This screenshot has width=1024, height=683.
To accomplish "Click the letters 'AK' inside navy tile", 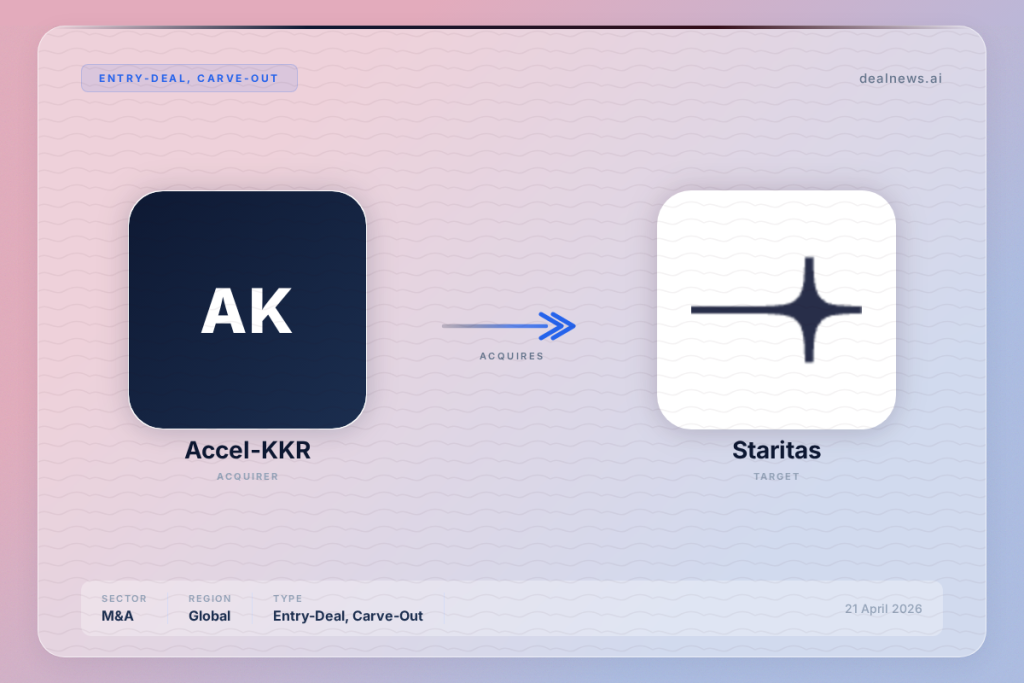I will click(246, 311).
